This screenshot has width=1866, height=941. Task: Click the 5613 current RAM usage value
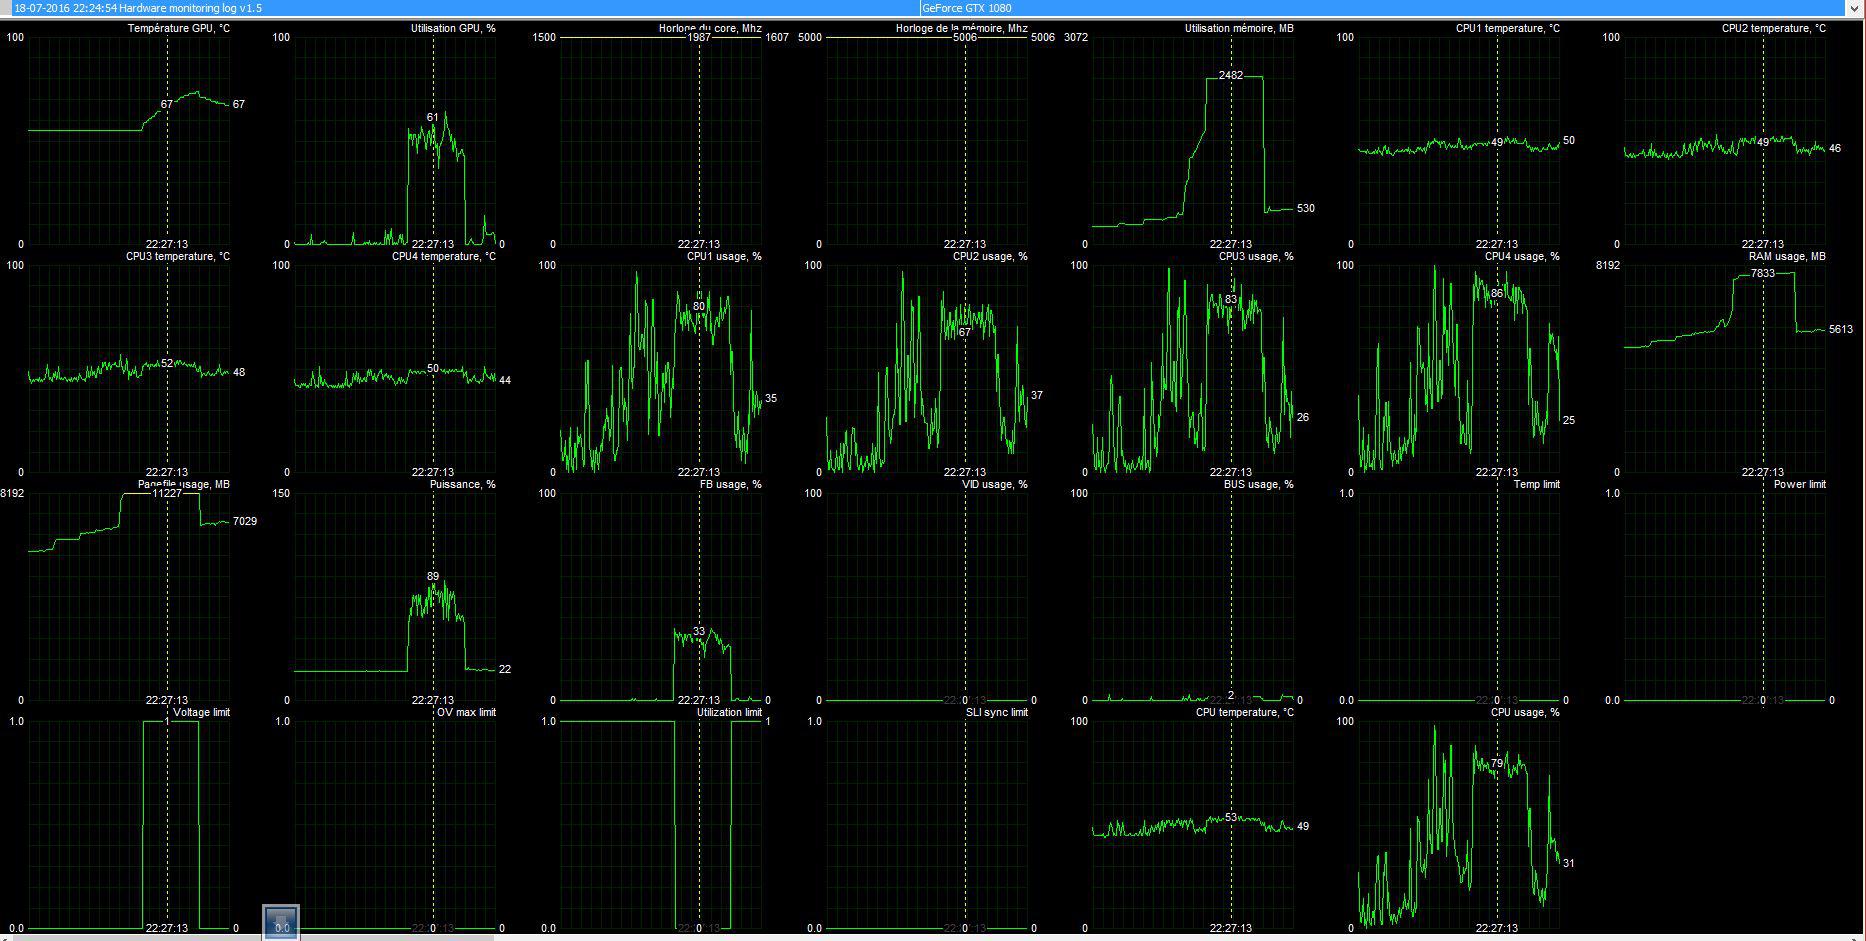coord(1841,329)
